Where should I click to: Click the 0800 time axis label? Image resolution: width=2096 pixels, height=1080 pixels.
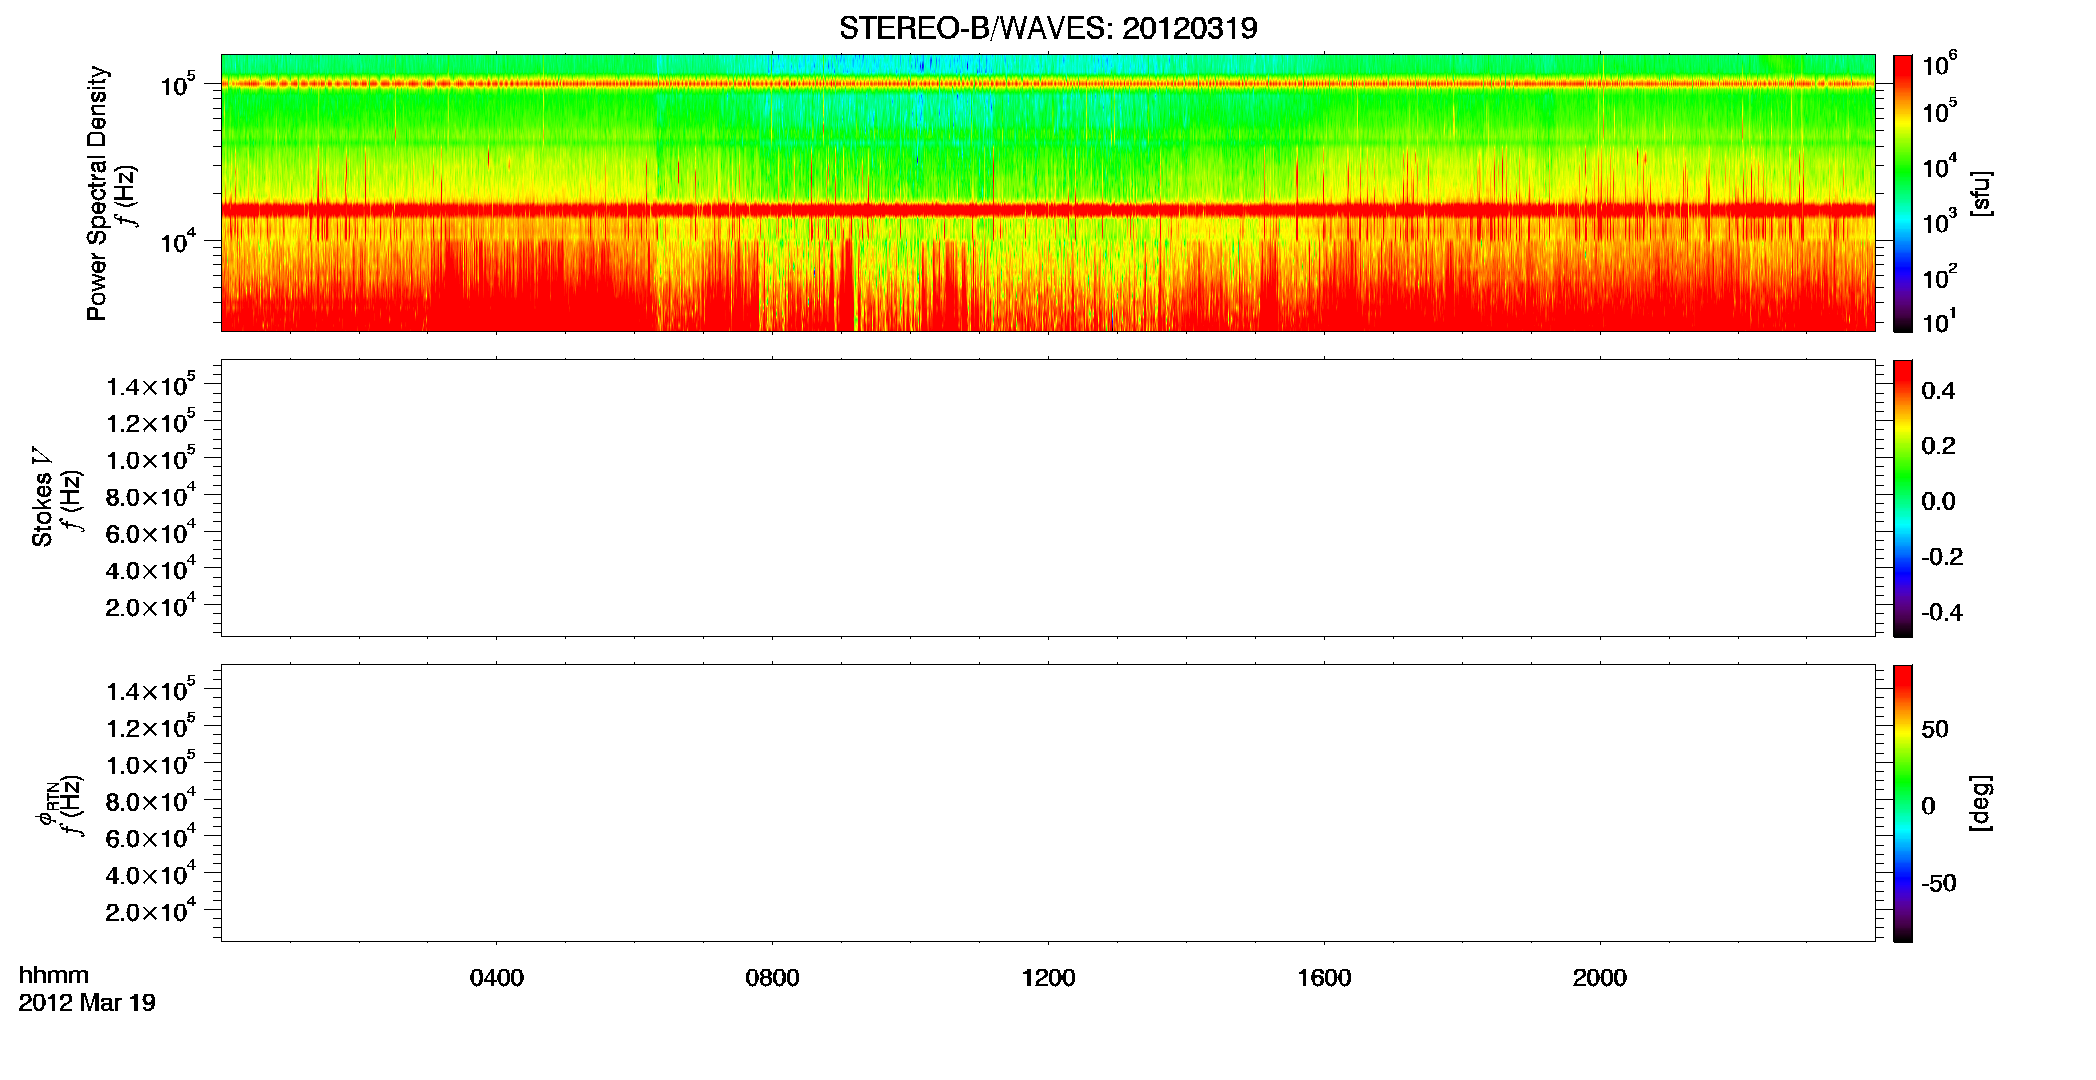pyautogui.click(x=772, y=978)
